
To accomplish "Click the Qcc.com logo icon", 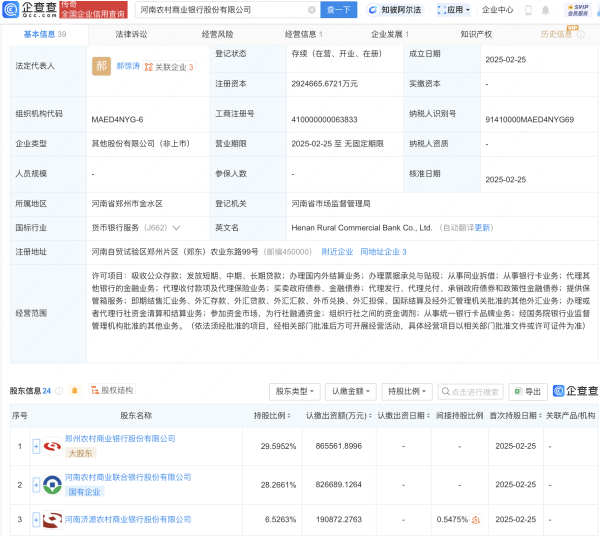I will point(10,10).
